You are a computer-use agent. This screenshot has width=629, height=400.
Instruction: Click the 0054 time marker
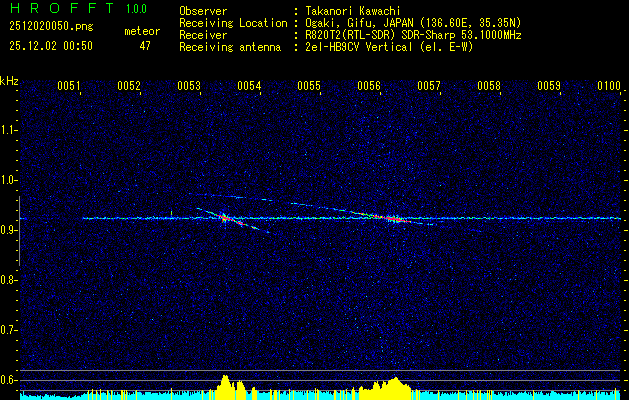pyautogui.click(x=249, y=86)
